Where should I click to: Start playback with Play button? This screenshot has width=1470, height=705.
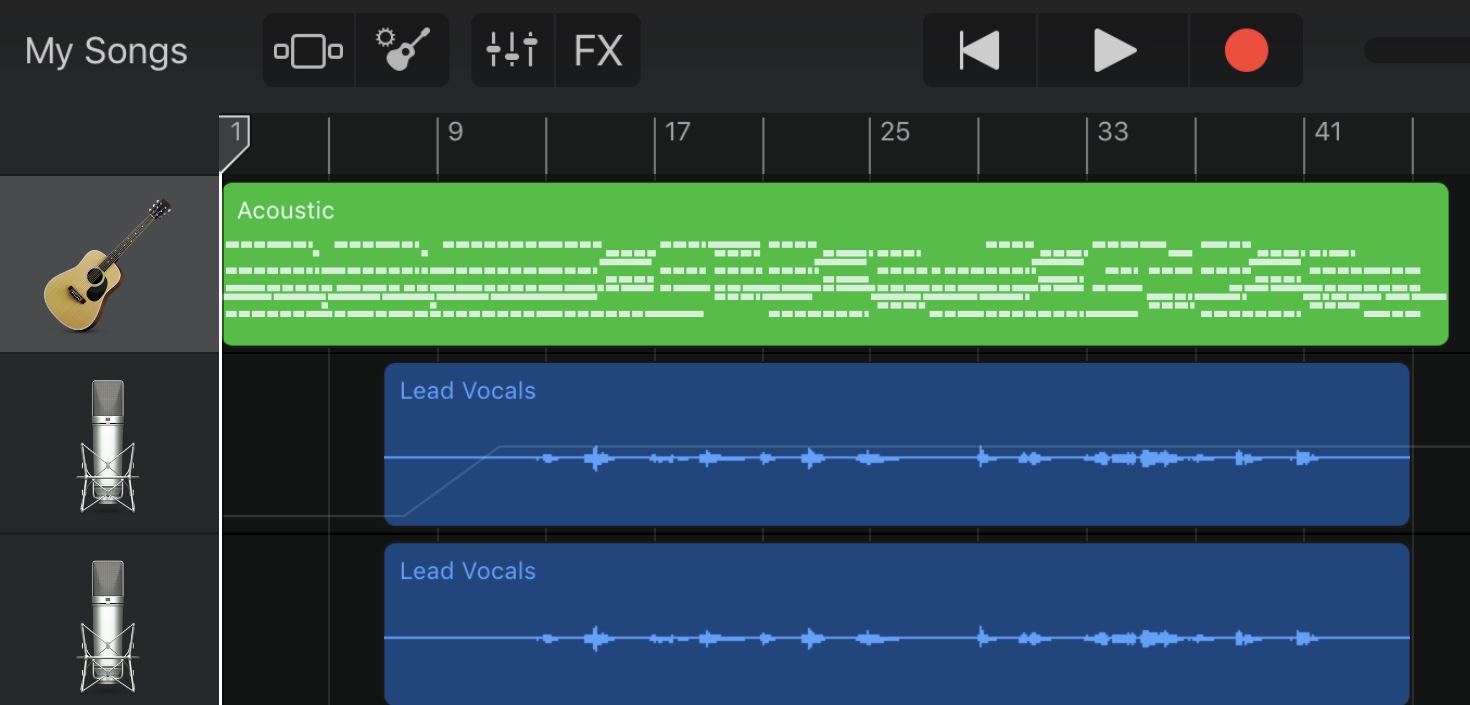click(1113, 50)
